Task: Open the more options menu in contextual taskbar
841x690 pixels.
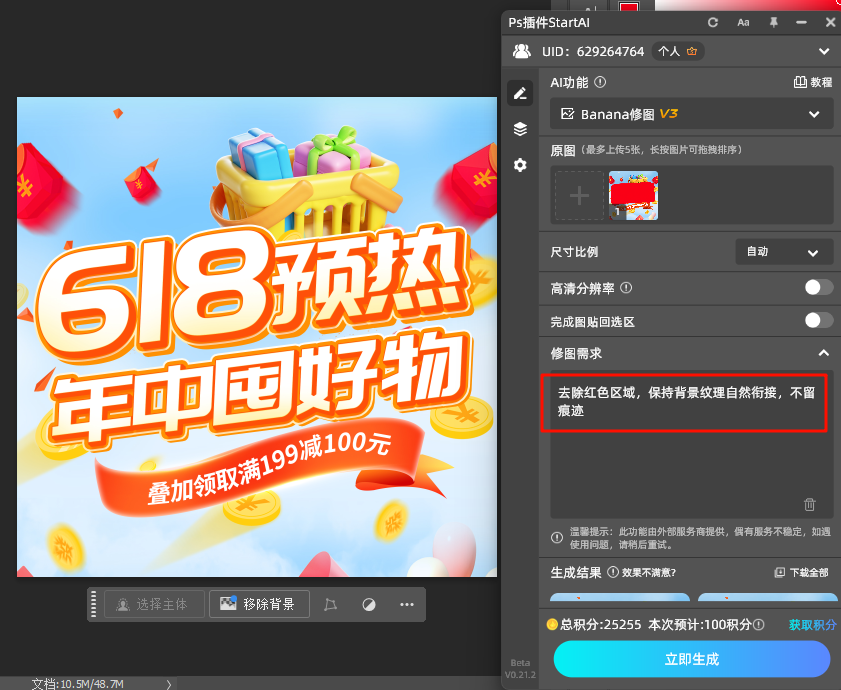Action: tap(404, 604)
